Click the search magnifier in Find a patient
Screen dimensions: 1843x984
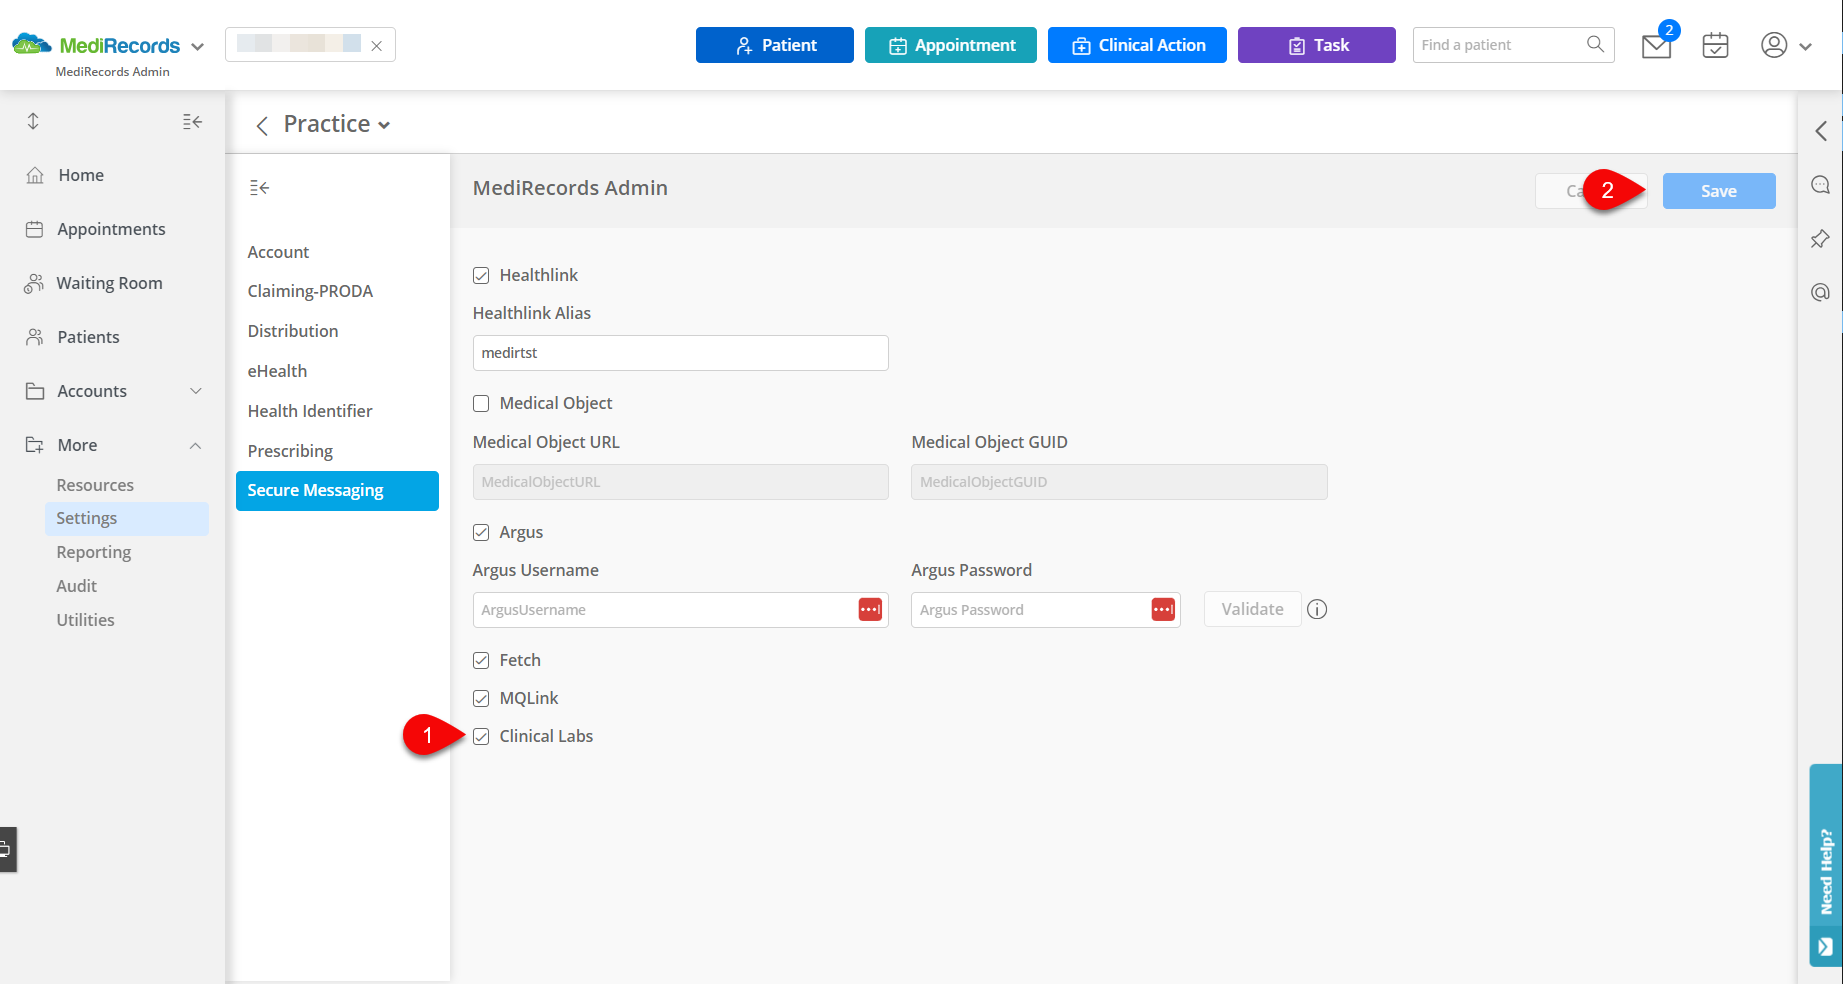pos(1595,44)
